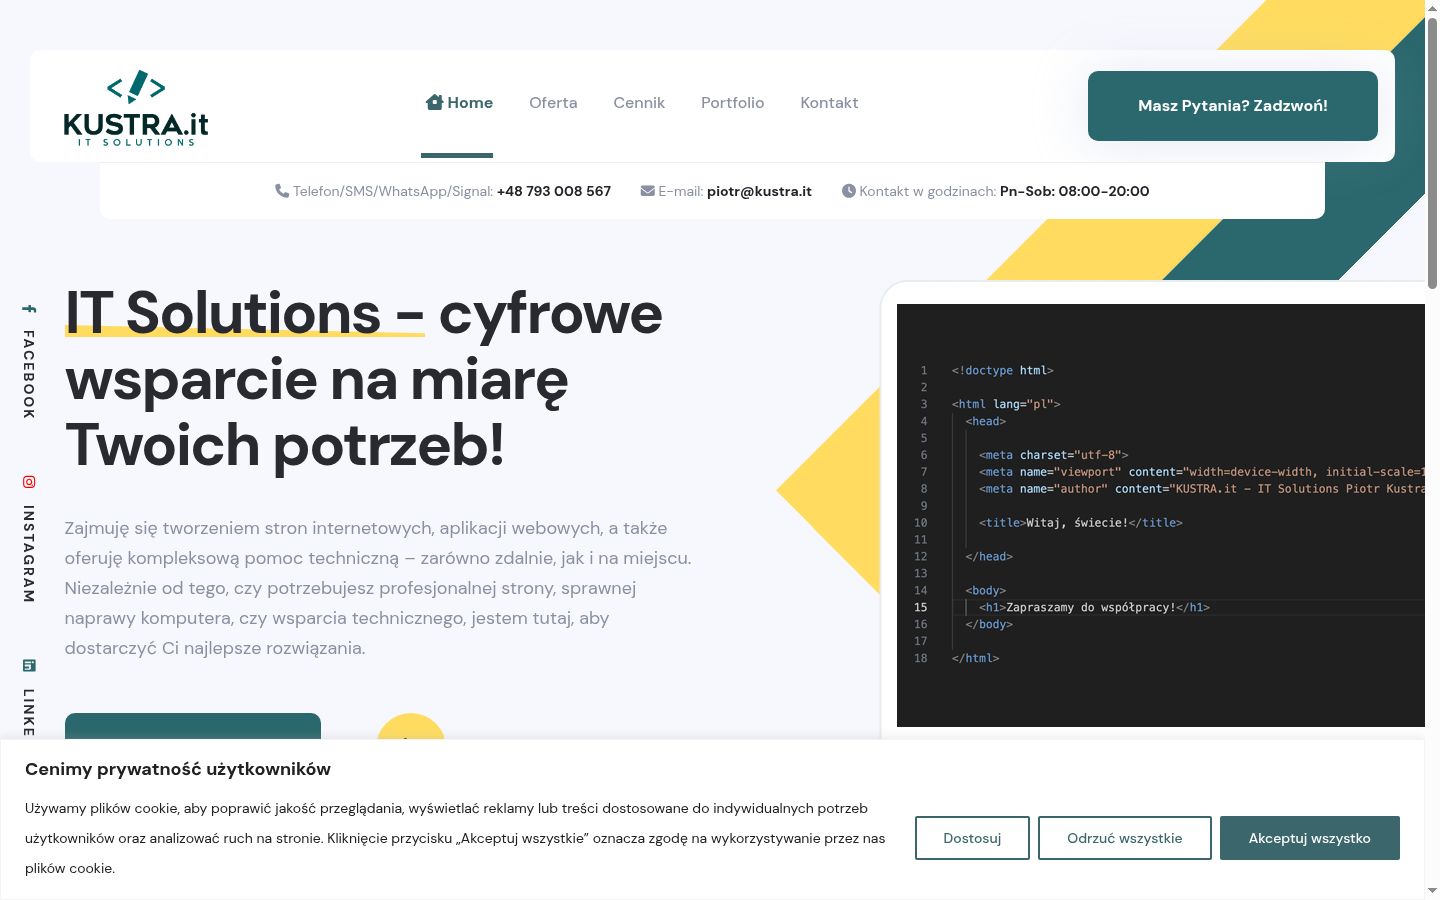This screenshot has height=900, width=1440.
Task: Open the Facebook icon in sidebar
Action: 29,310
